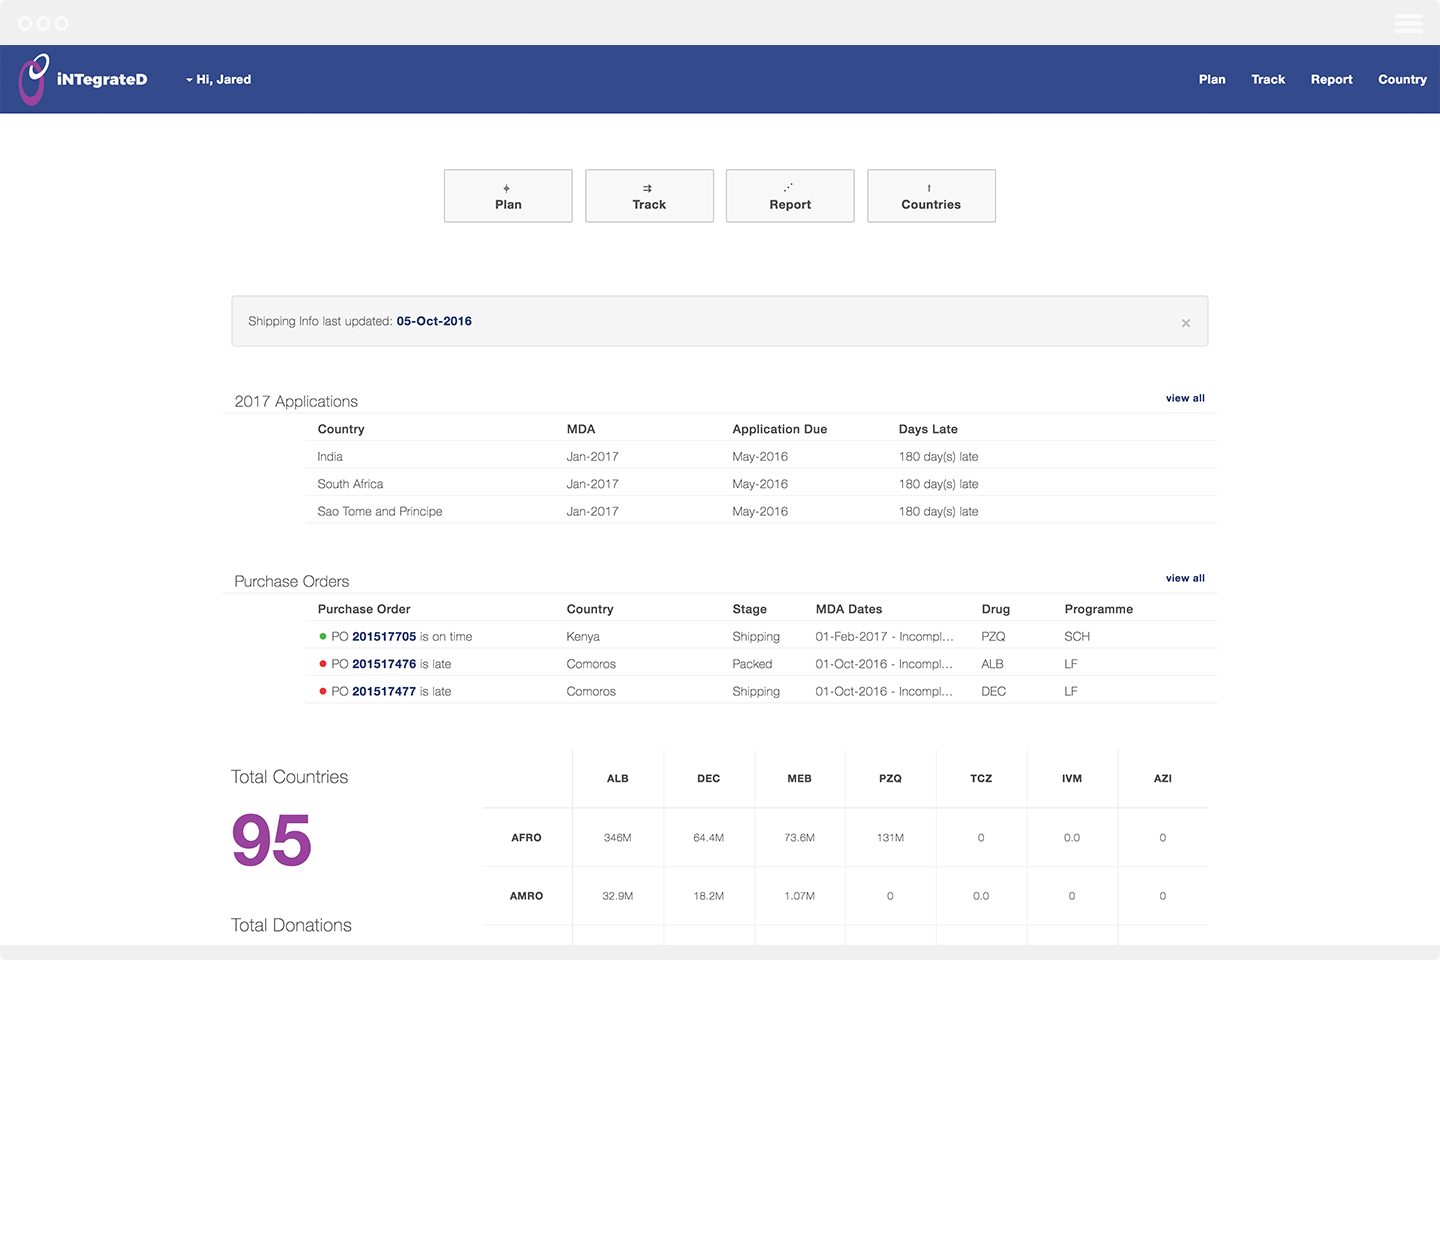The image size is (1440, 1256).
Task: Click green status dot for PO 201517705
Action: tap(323, 636)
